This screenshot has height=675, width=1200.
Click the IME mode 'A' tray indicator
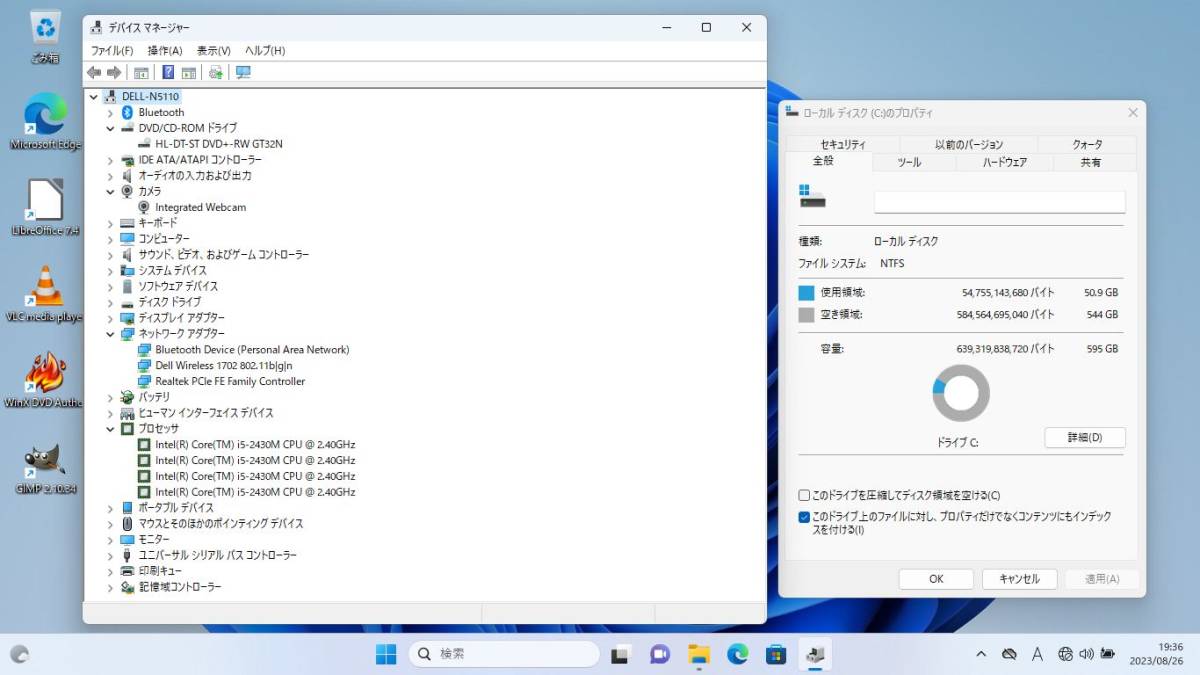click(1037, 654)
